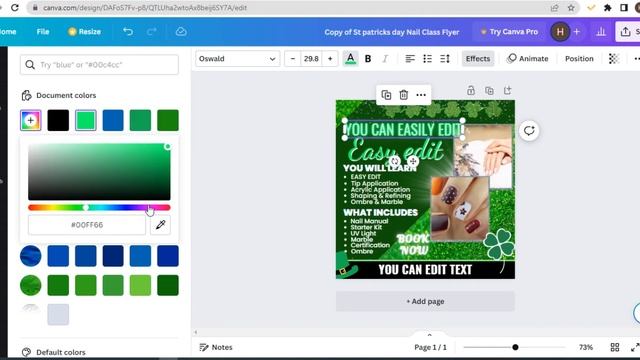The image size is (640, 360).
Task: Duplicate the page
Action: coord(489,90)
